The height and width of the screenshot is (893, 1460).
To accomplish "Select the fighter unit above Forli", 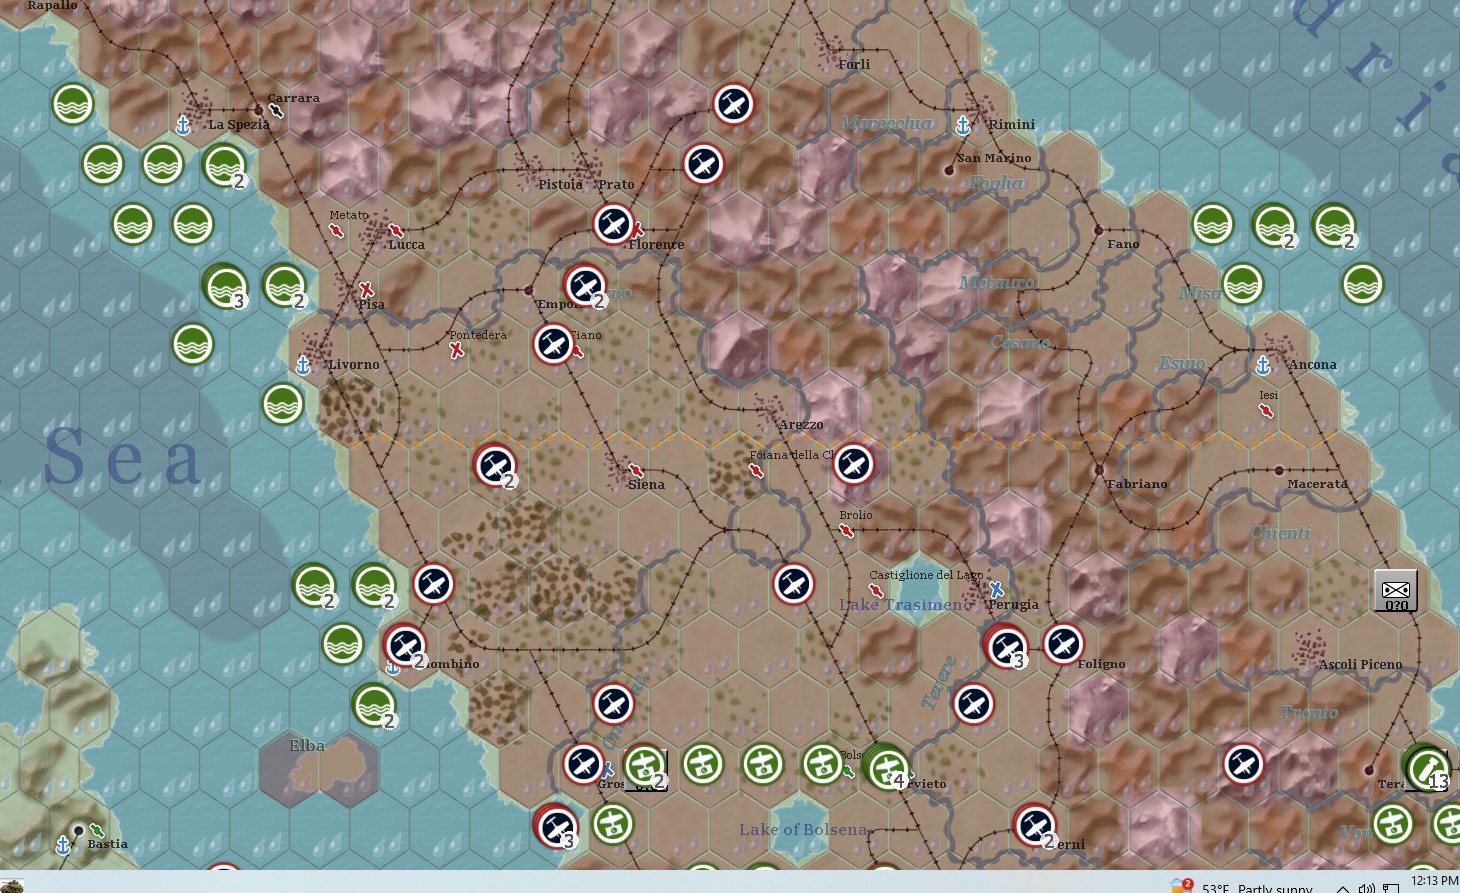I will point(733,104).
